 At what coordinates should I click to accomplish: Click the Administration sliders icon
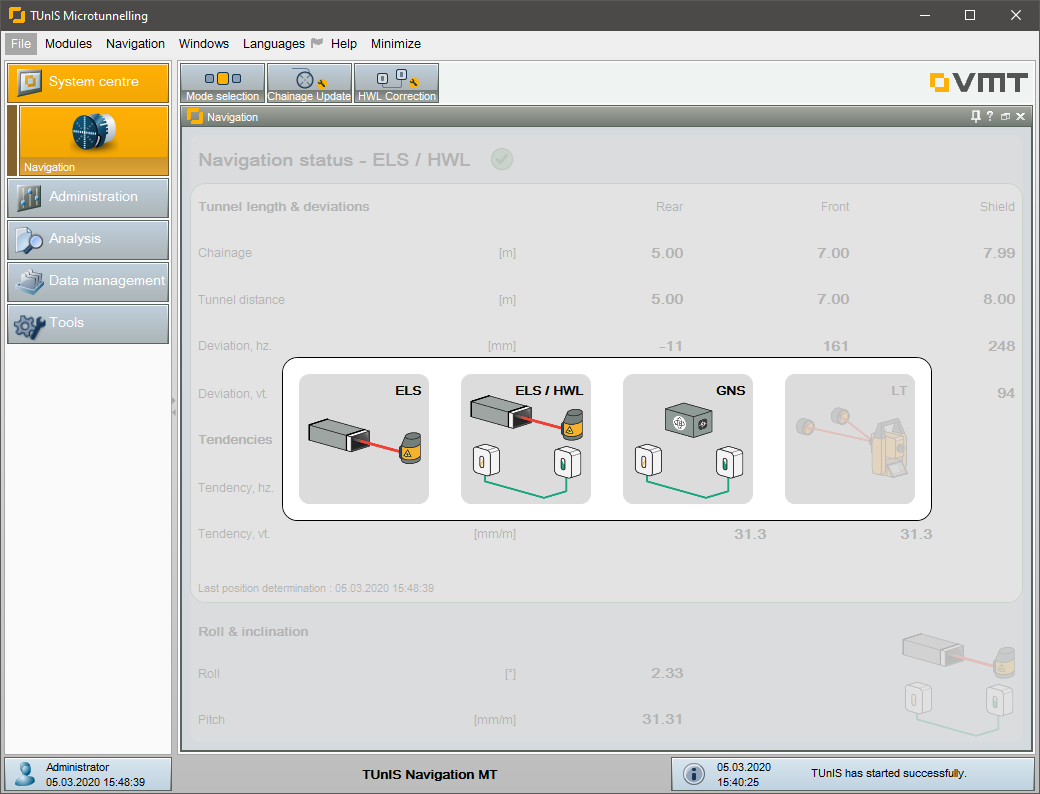pyautogui.click(x=29, y=198)
